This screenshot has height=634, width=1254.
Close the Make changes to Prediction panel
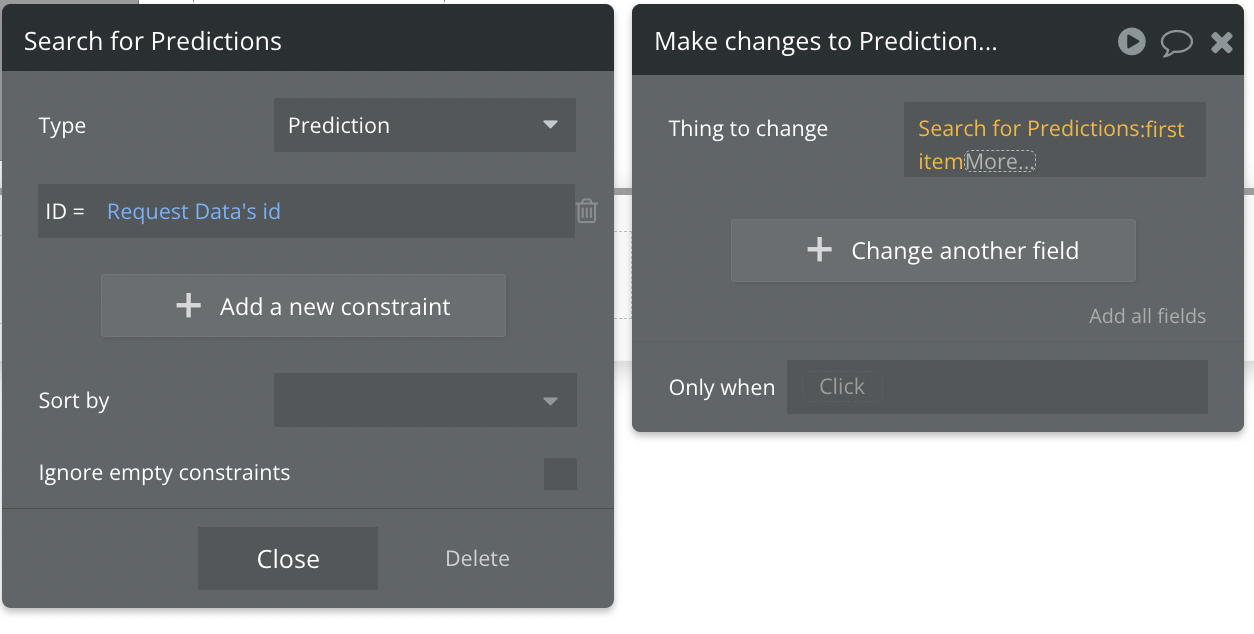tap(1221, 42)
